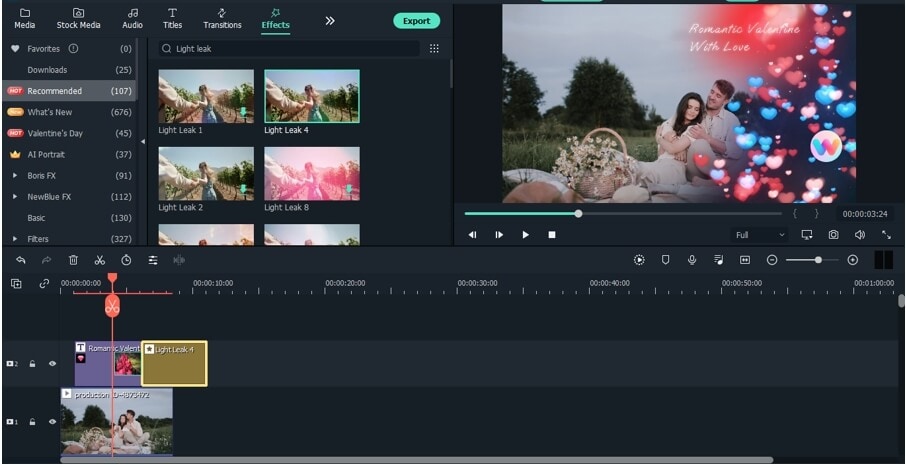
Task: Open Valentine's Day category
Action: coord(69,133)
